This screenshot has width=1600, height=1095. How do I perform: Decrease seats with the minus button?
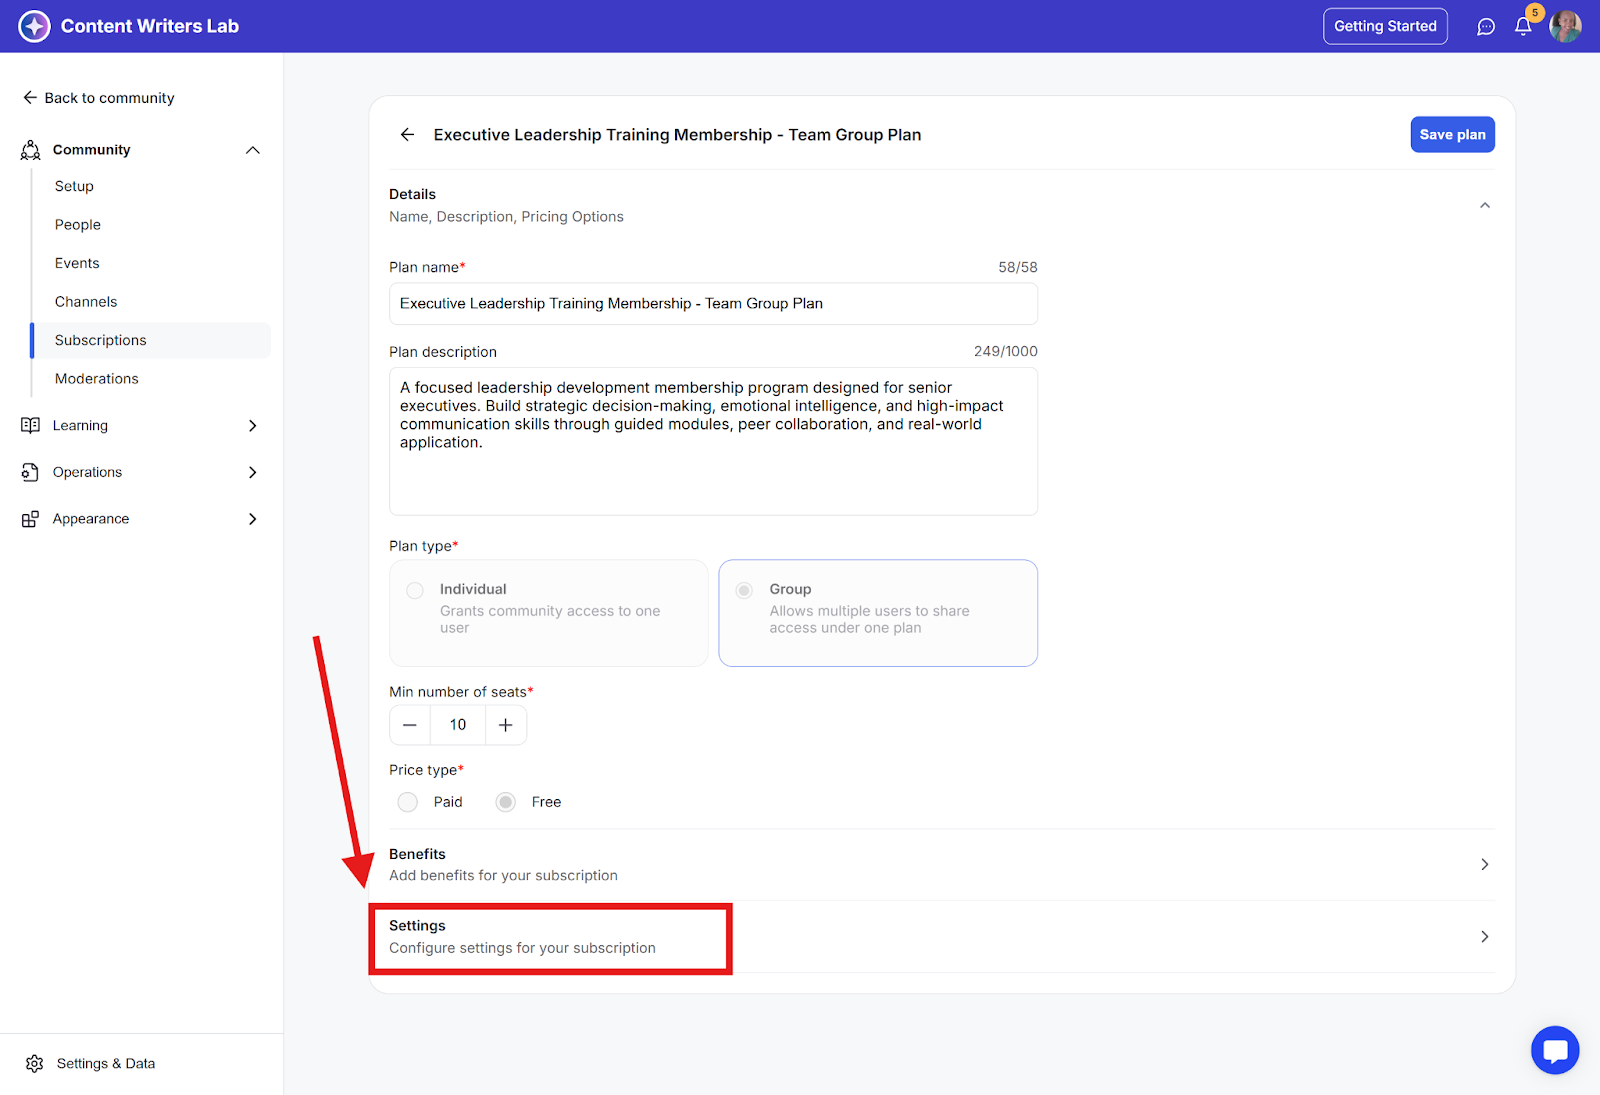pyautogui.click(x=410, y=725)
